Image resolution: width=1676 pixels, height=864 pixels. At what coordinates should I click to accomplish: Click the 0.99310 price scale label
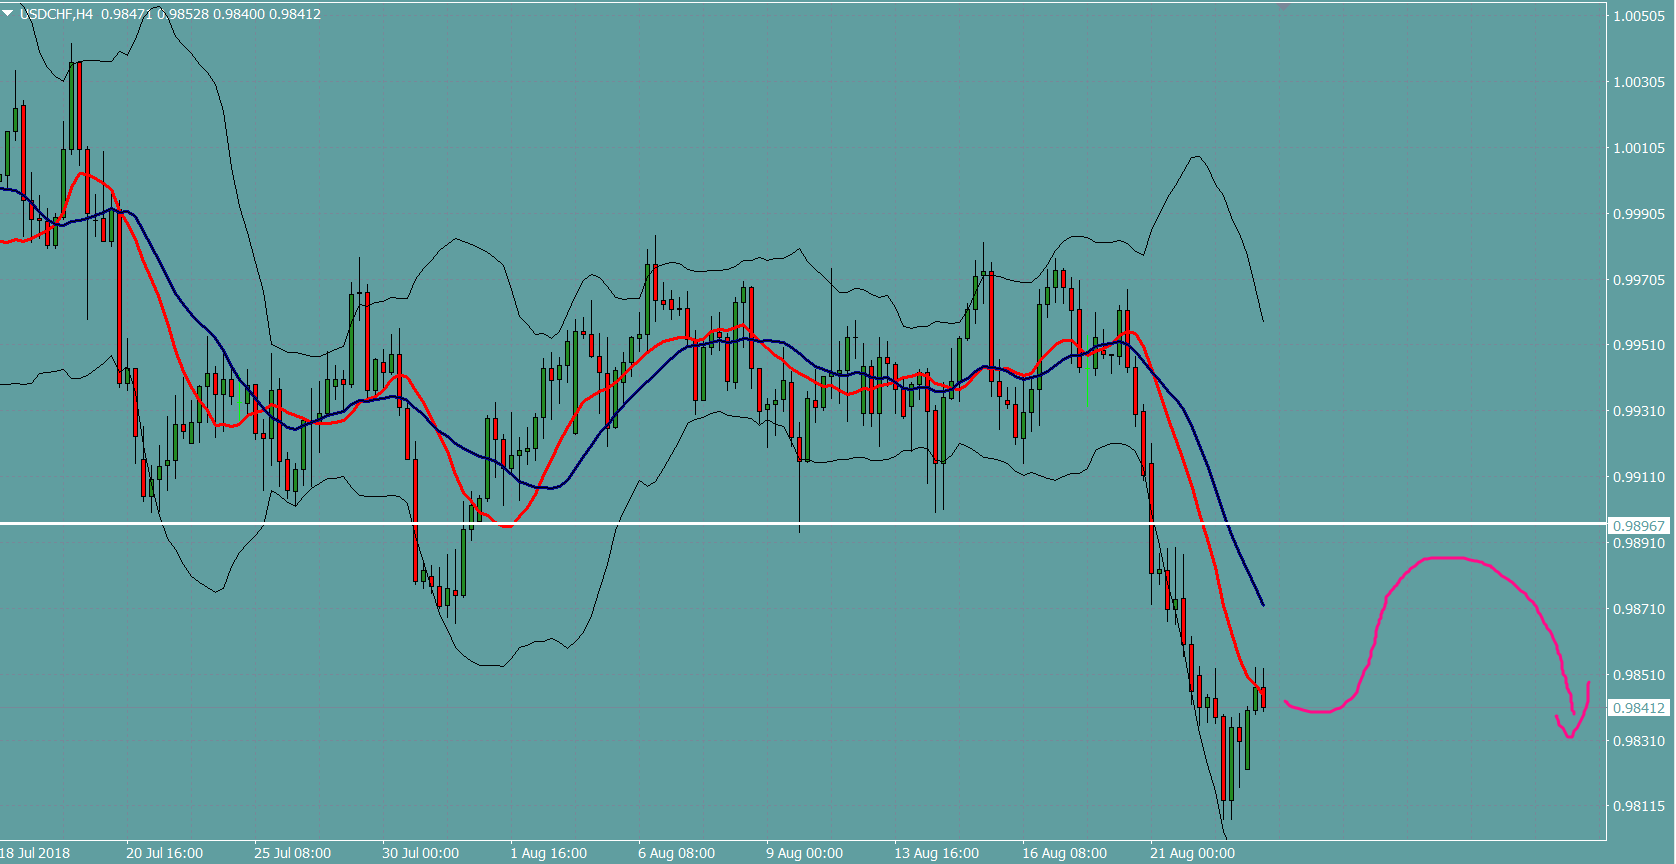coord(1639,411)
